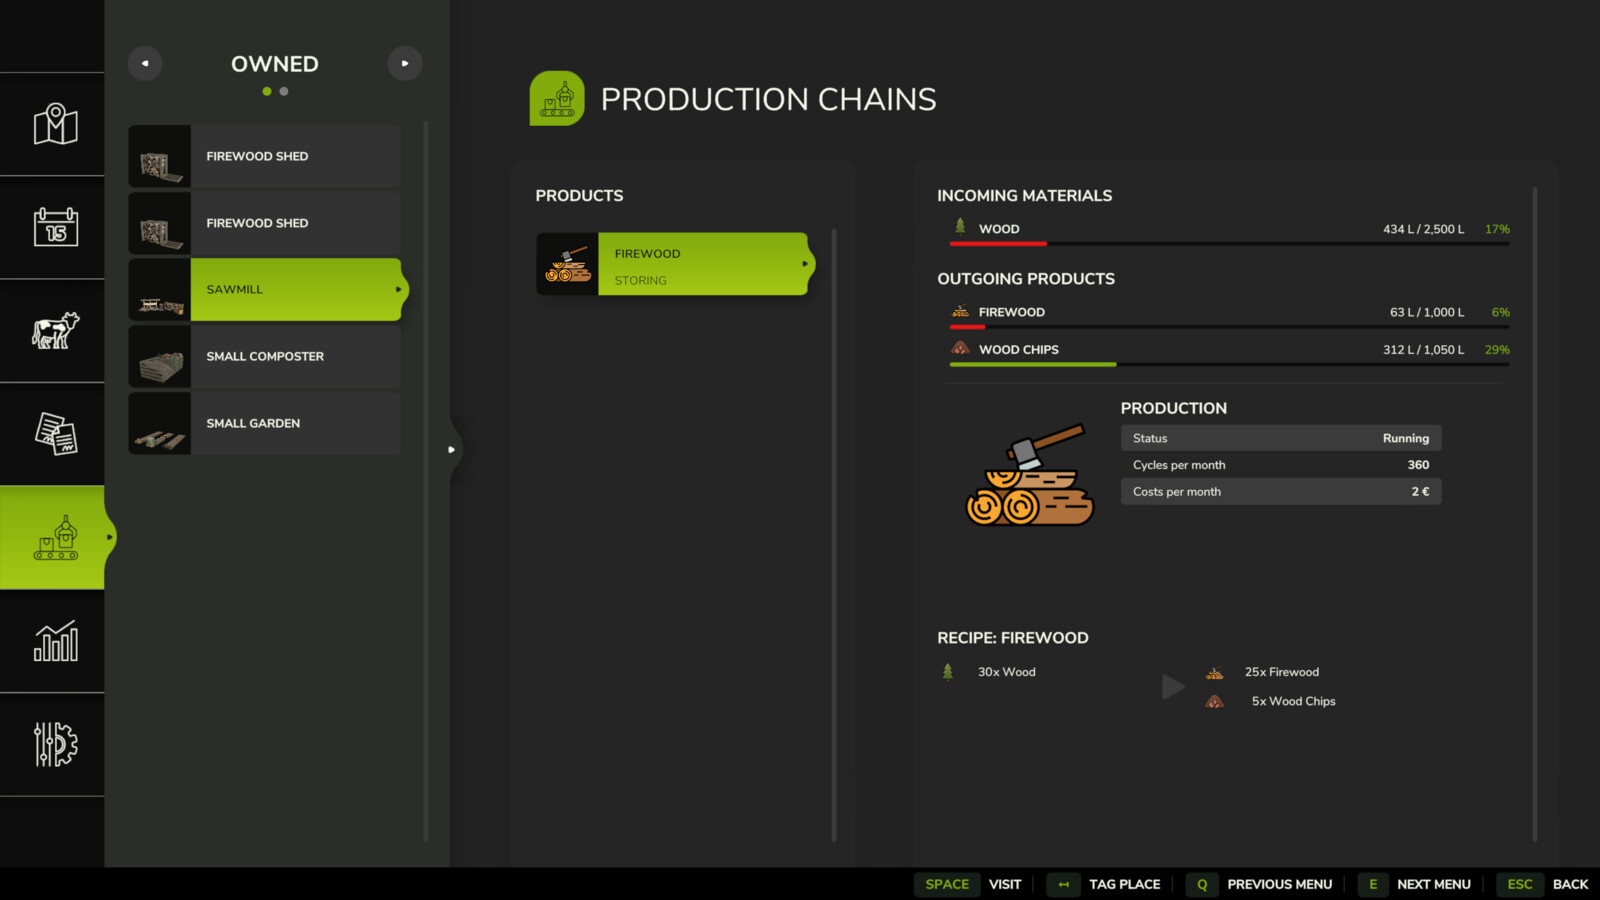
Task: Click TAG PLACE in bottom bar
Action: coord(1124,884)
